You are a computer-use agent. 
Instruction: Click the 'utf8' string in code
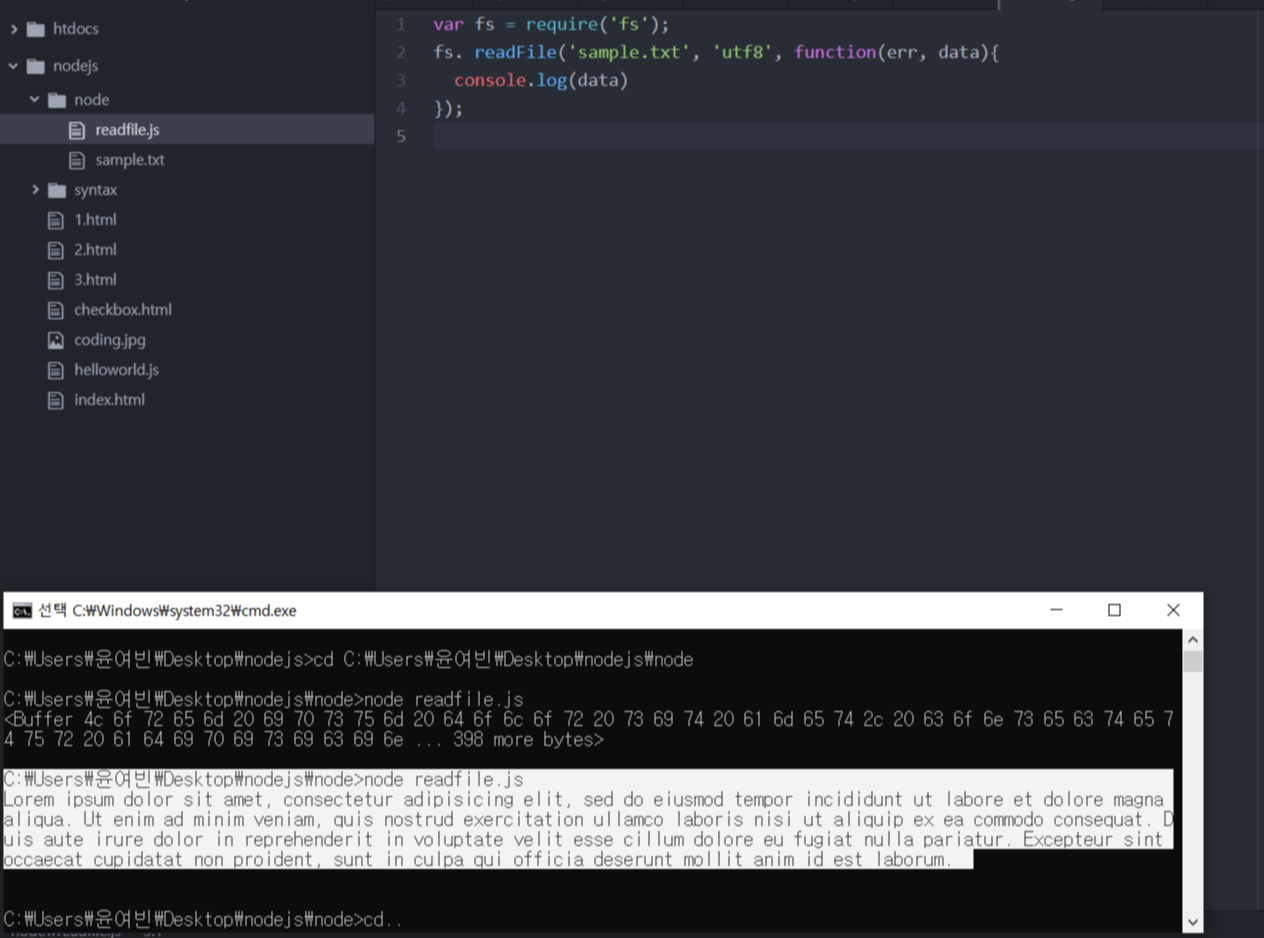click(742, 52)
